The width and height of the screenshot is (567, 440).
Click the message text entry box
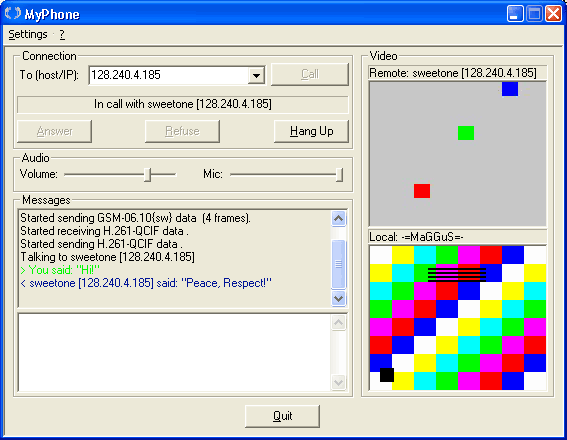point(174,353)
